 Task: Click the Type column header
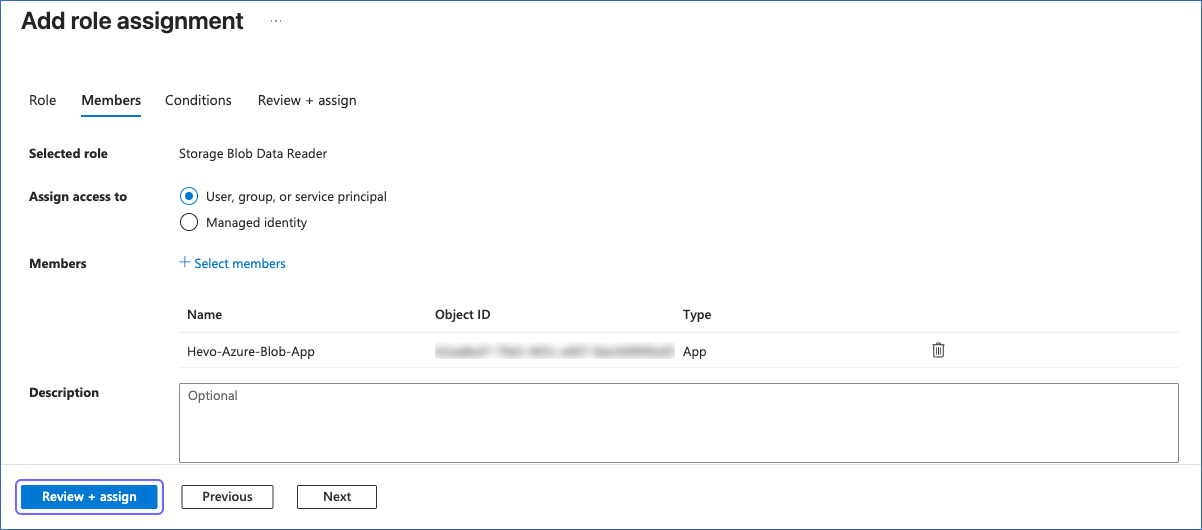click(697, 314)
